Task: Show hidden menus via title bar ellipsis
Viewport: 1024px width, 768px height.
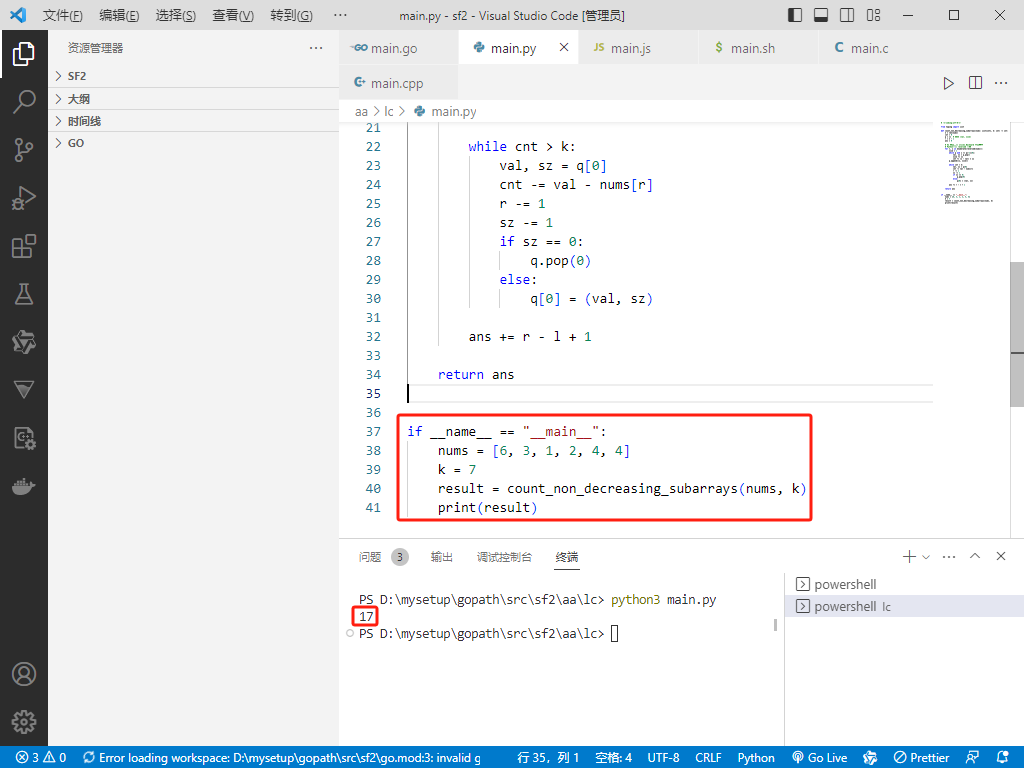Action: pyautogui.click(x=340, y=15)
